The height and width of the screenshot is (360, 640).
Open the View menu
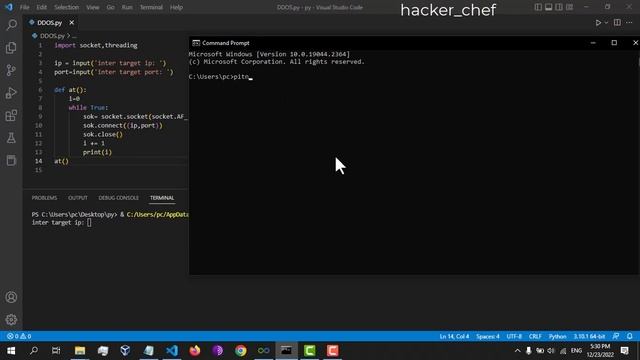(x=93, y=7)
